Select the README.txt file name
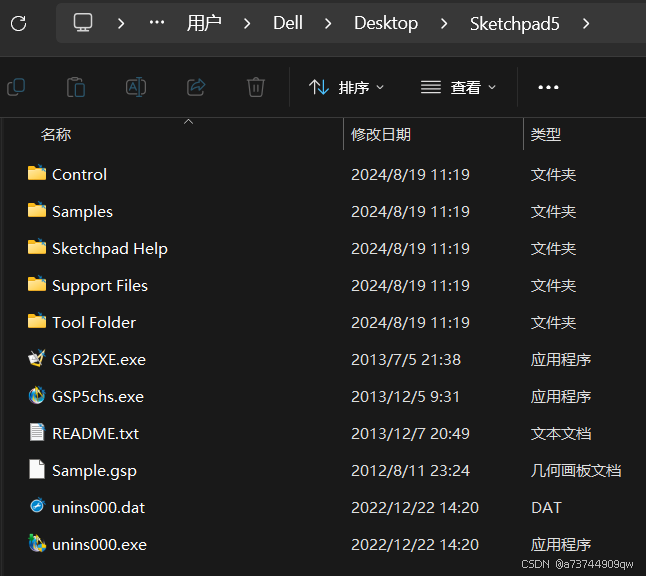Screen dimensions: 646x576 pos(96,434)
